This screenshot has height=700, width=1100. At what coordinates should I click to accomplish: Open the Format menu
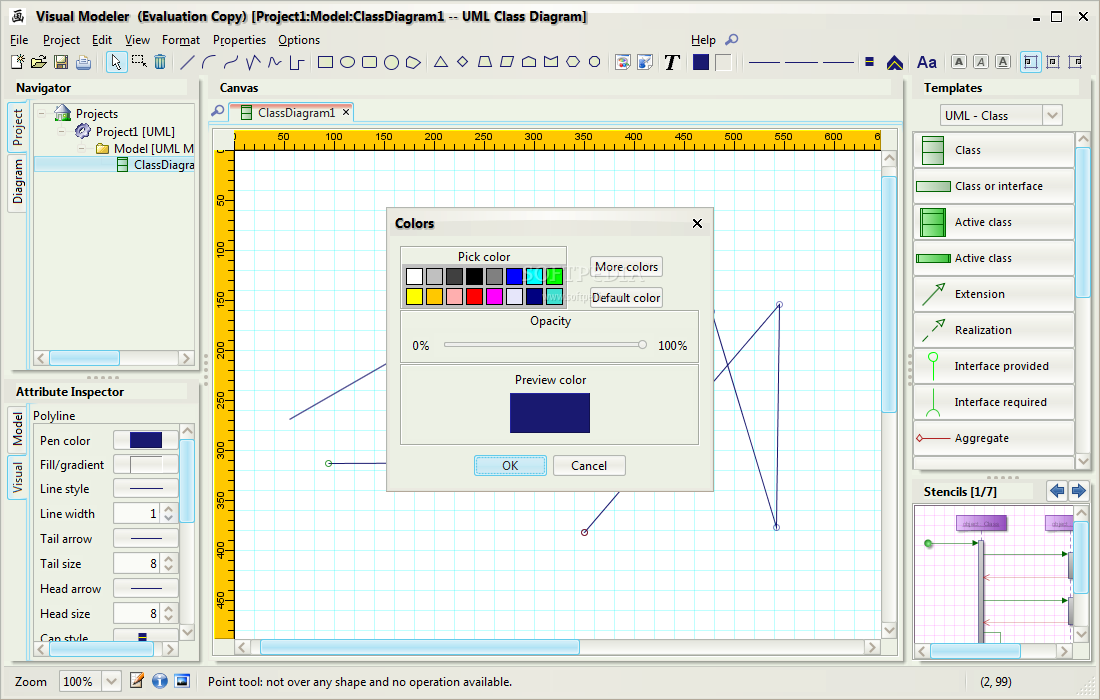pos(181,40)
